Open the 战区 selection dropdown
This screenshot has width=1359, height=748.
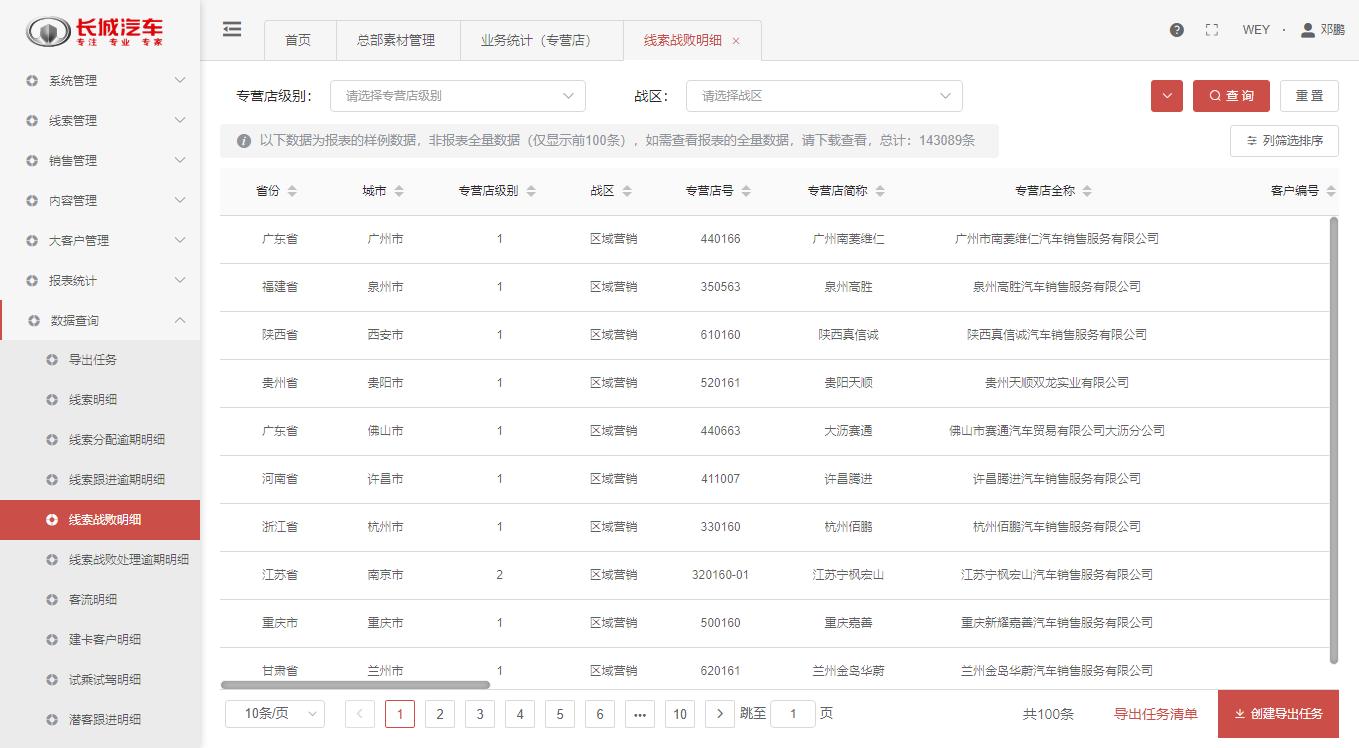click(x=824, y=96)
